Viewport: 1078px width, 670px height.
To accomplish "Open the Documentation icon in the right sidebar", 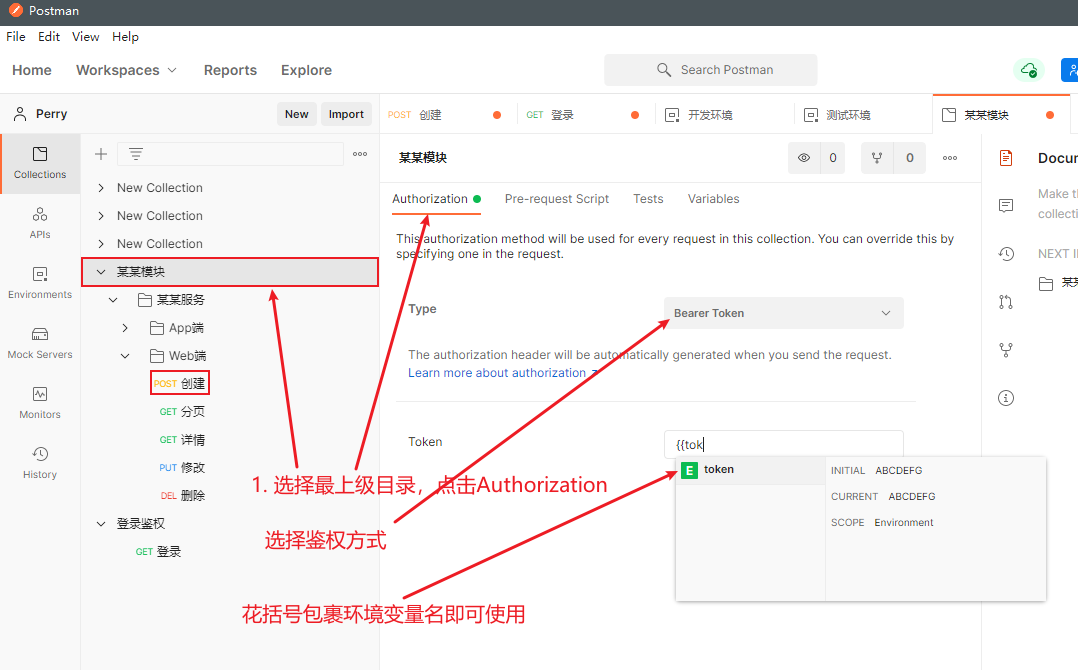I will [x=1006, y=158].
